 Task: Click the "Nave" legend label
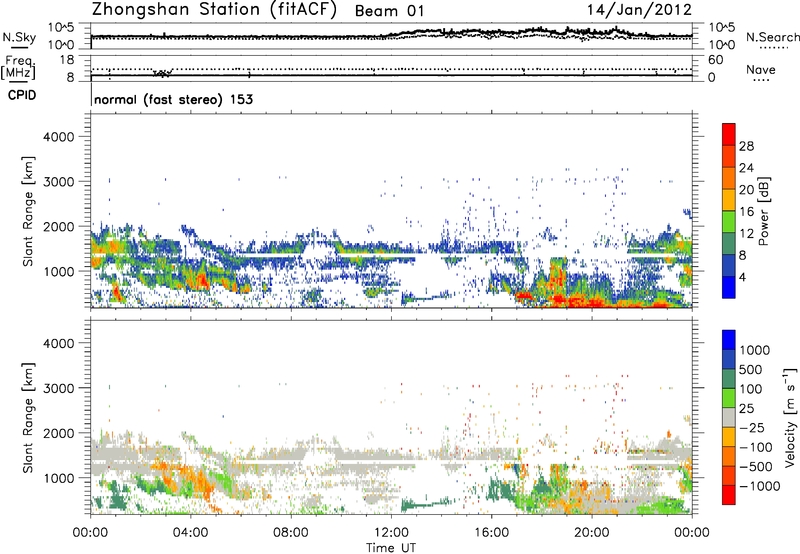(x=760, y=70)
